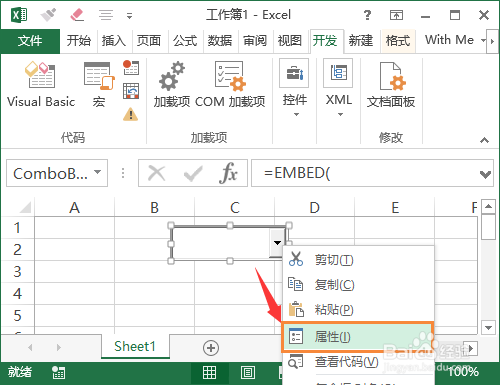Viewport: 500px width, 385px height.
Task: Select row 4 header
Action: [18, 294]
